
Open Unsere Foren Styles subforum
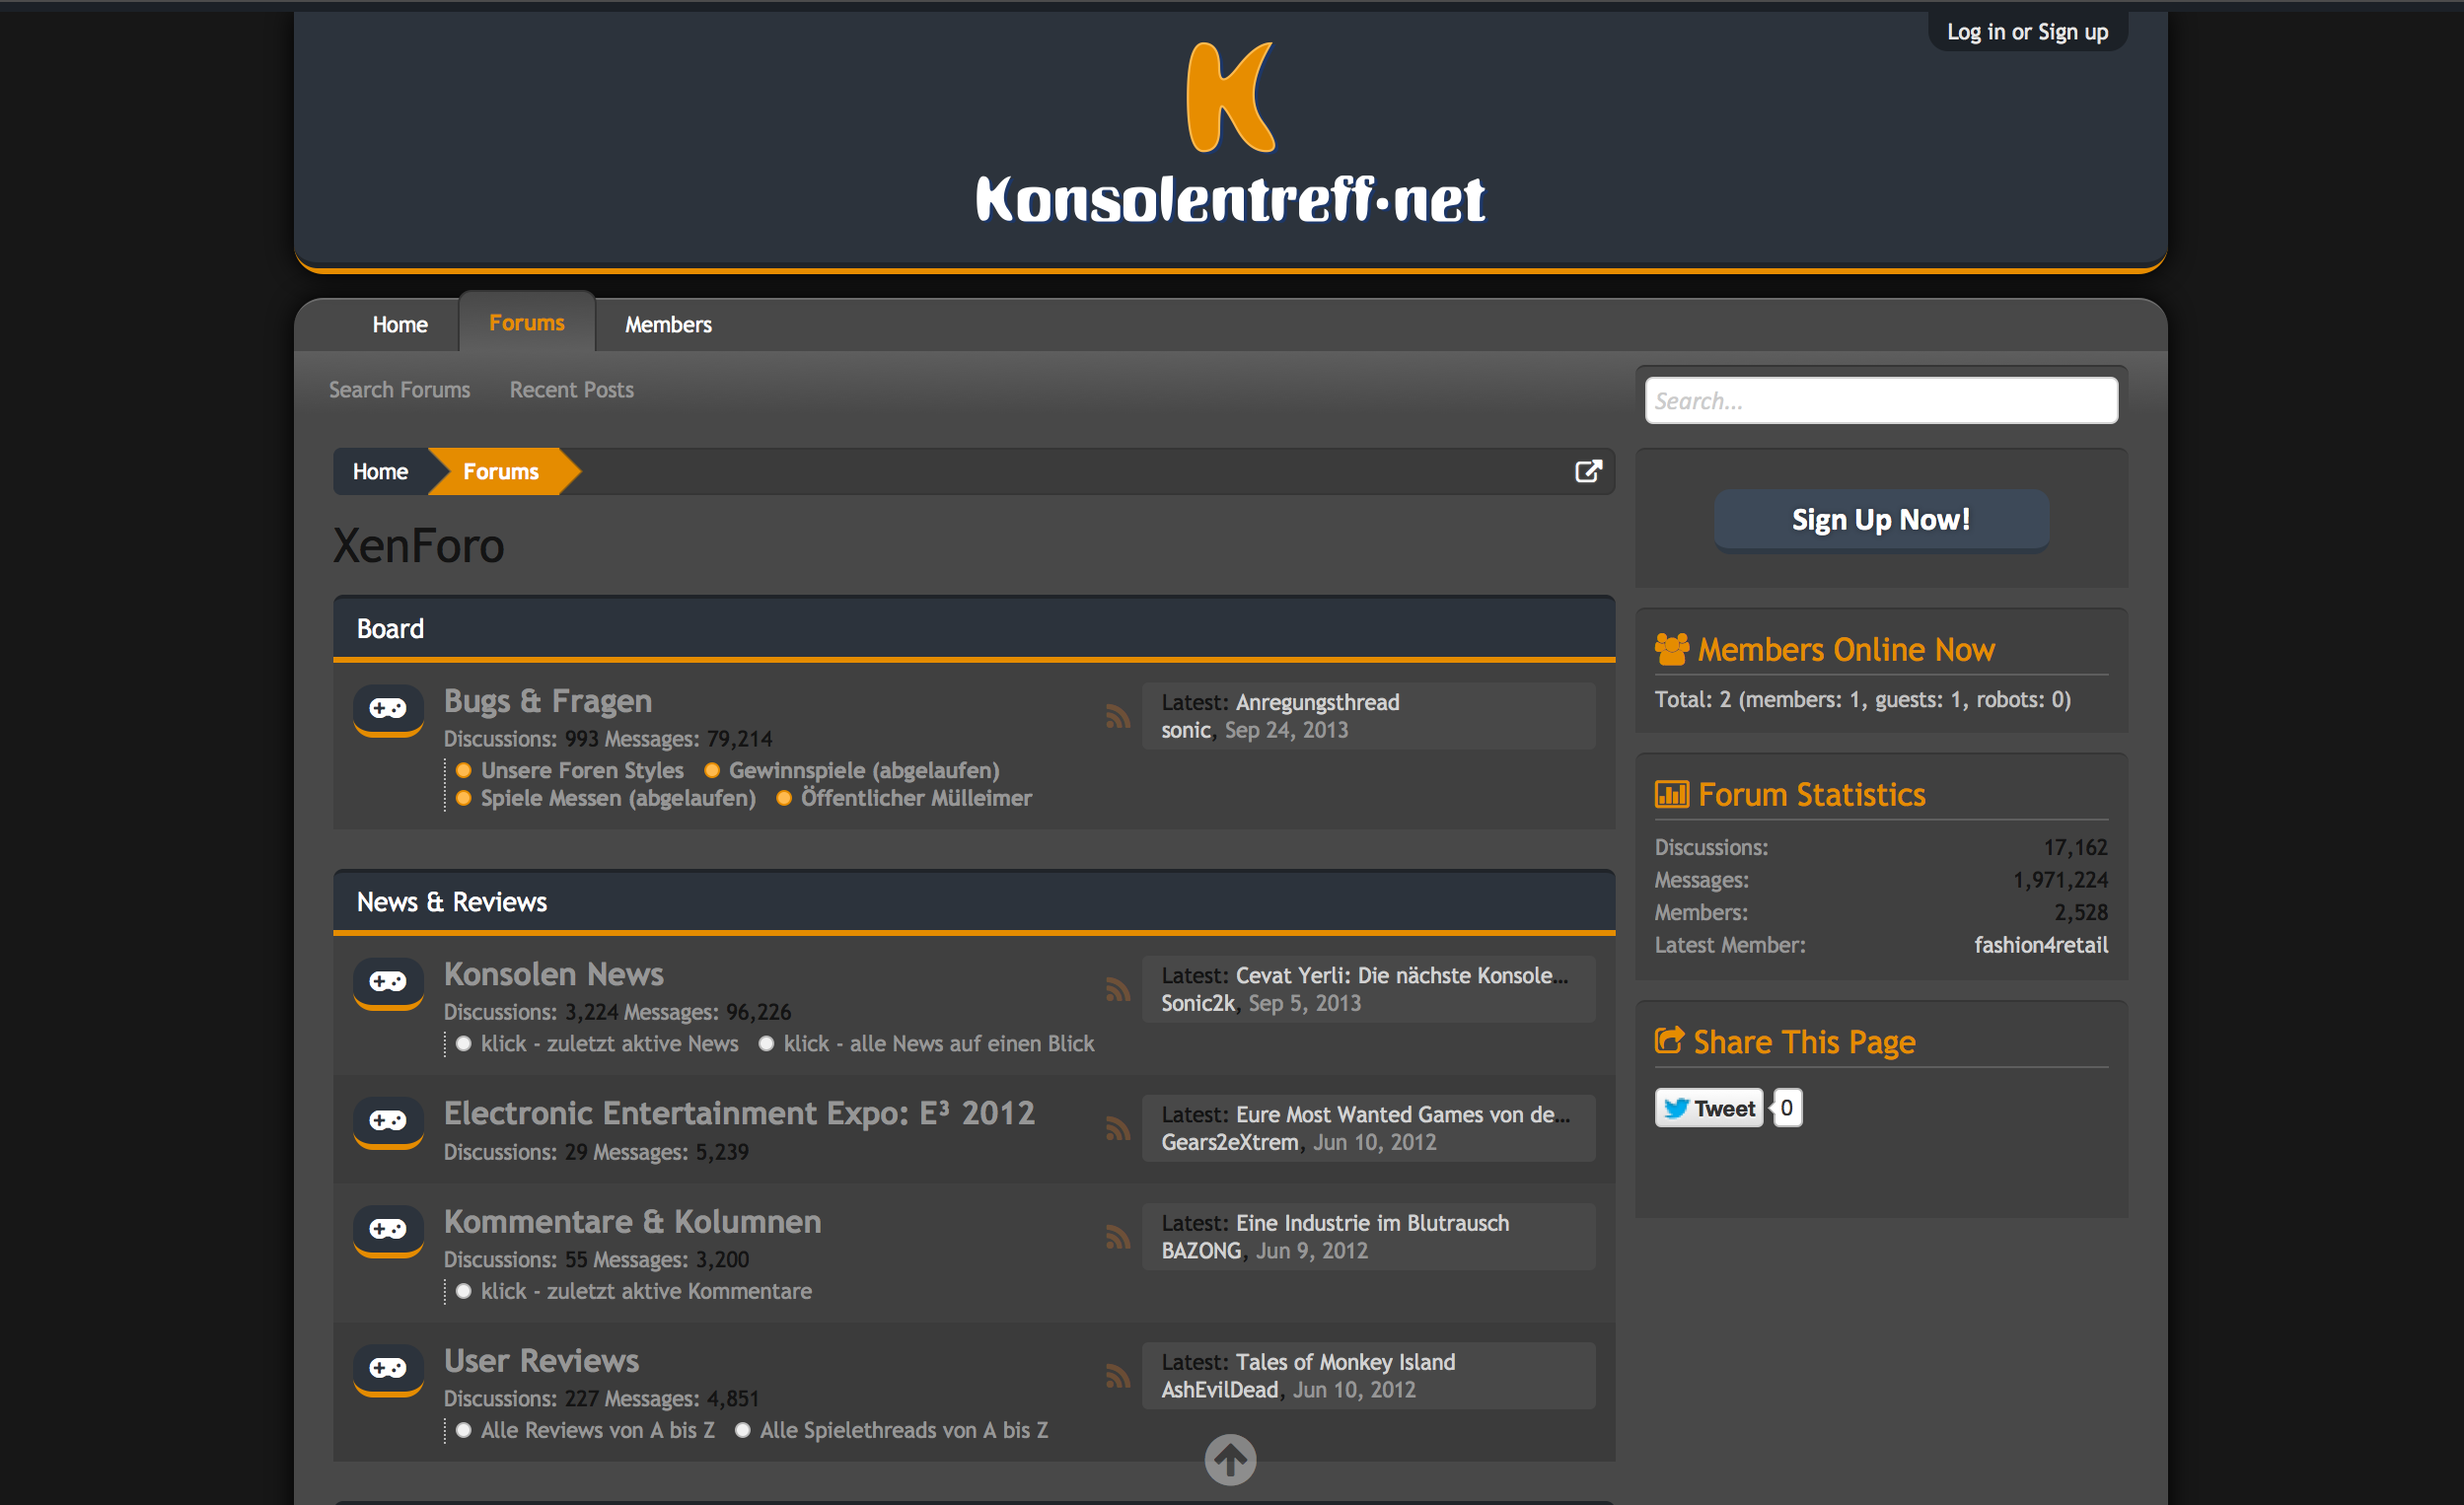(x=582, y=770)
